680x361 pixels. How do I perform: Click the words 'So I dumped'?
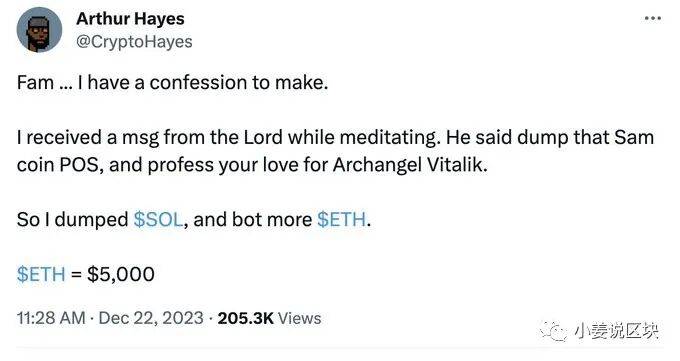(x=72, y=219)
